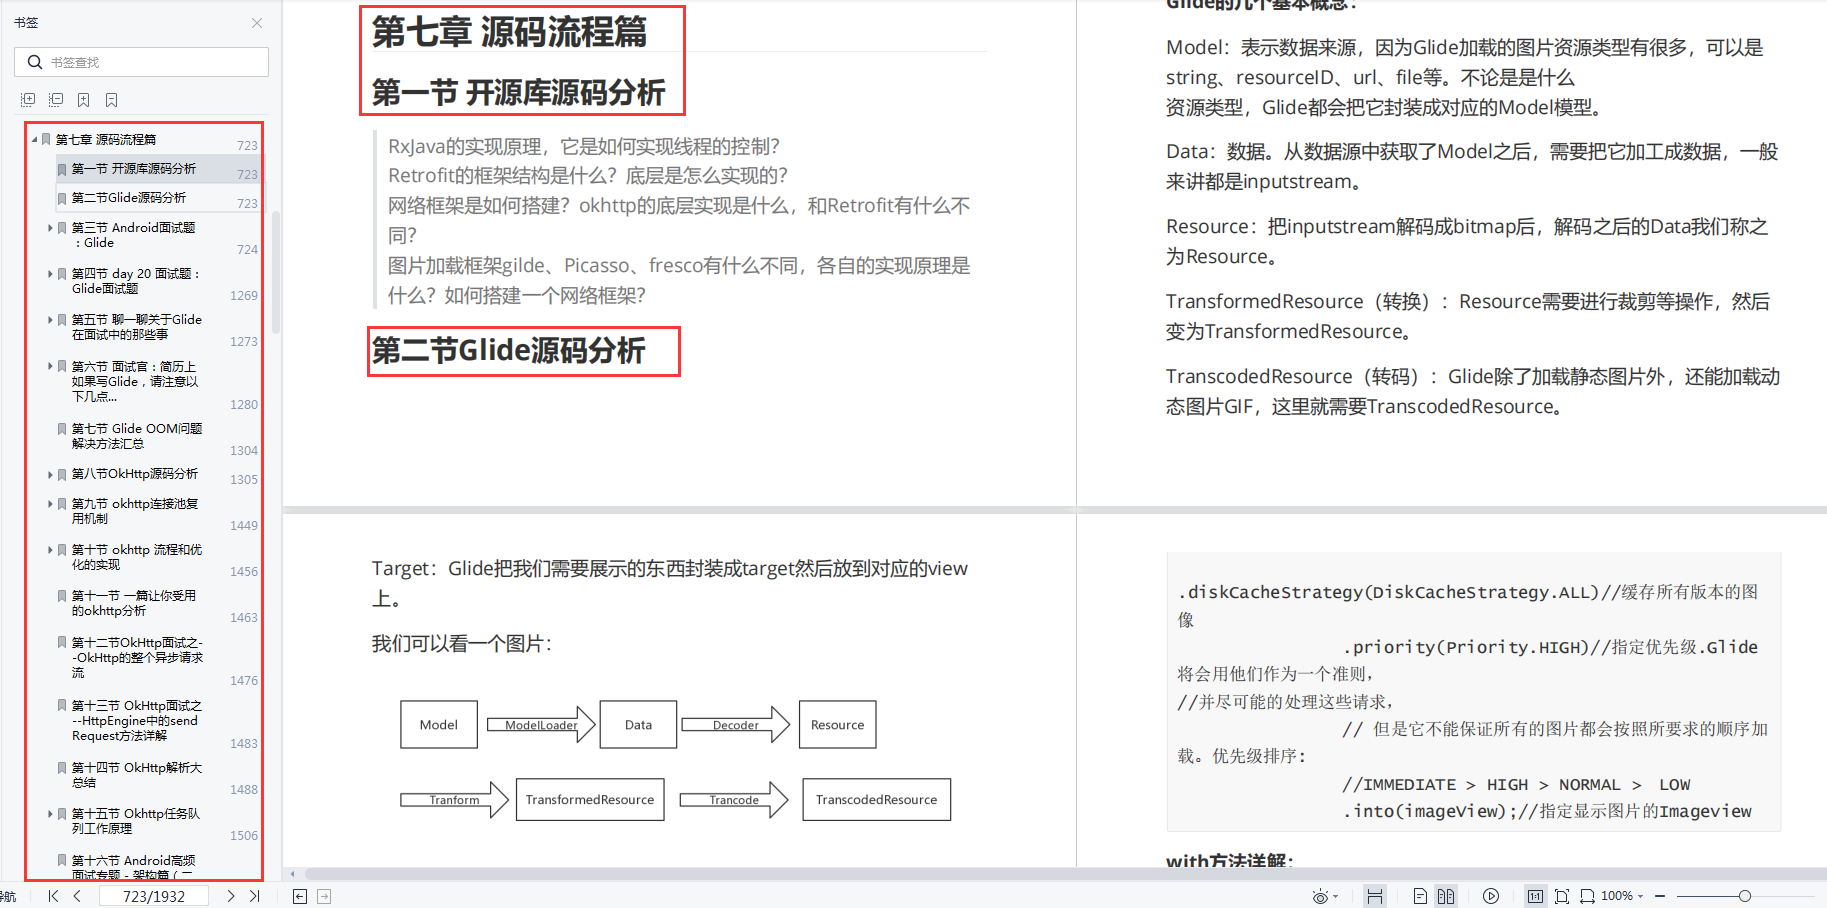Image resolution: width=1827 pixels, height=908 pixels.
Task: Open bookmark 第十一节 一篇让你受用的okhttp分析
Action: (x=134, y=603)
